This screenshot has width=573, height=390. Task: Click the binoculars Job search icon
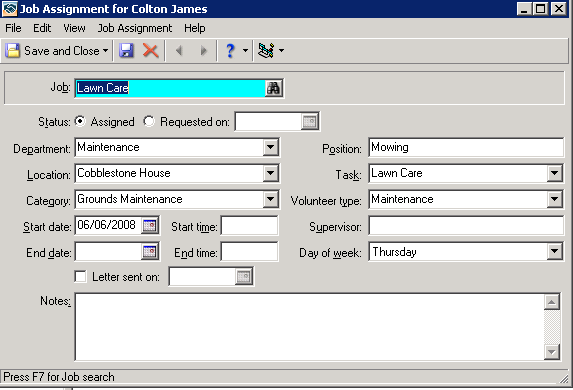pyautogui.click(x=273, y=88)
